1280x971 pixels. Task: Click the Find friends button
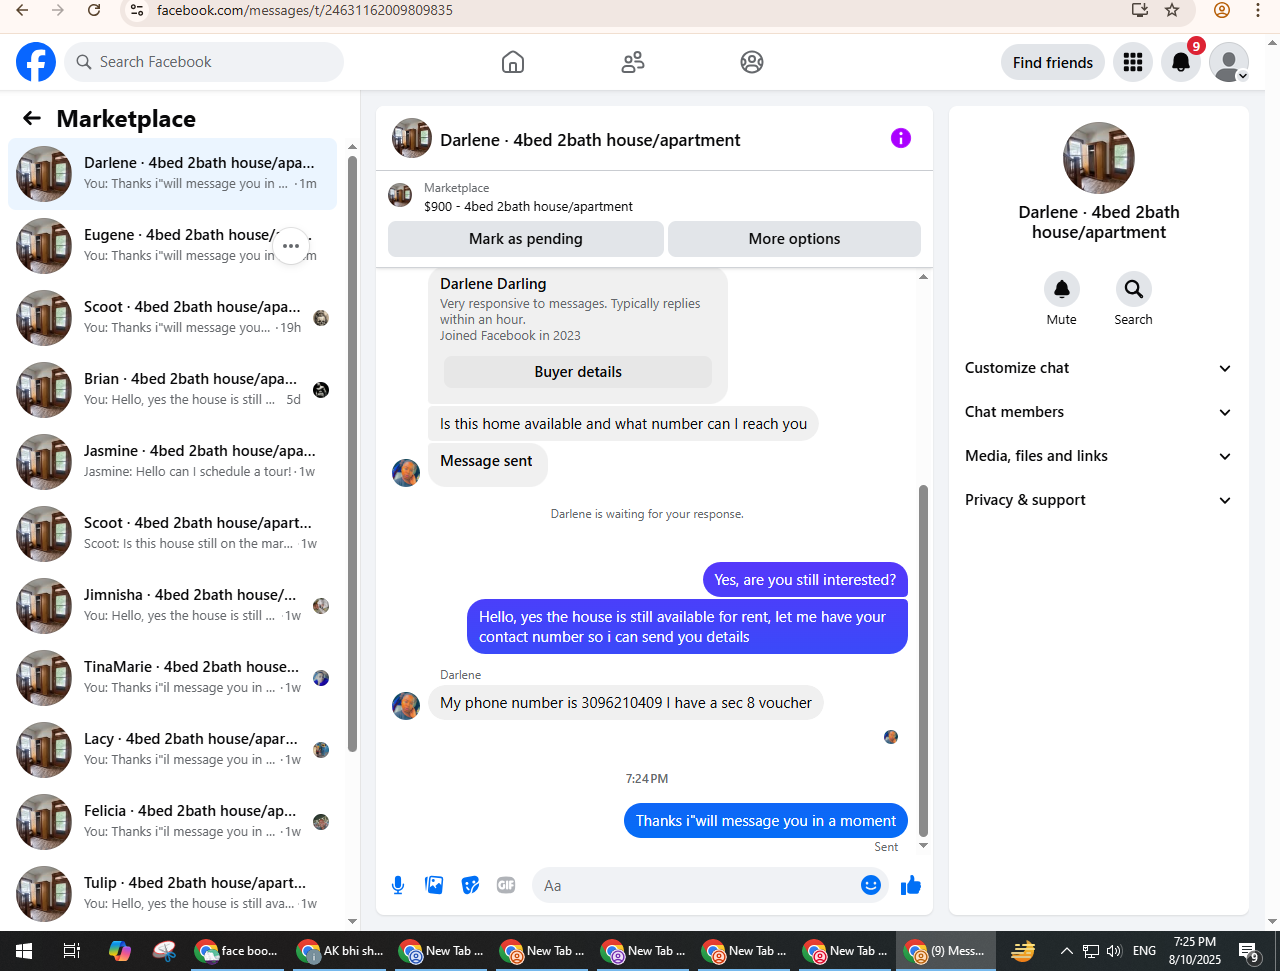[x=1053, y=62]
